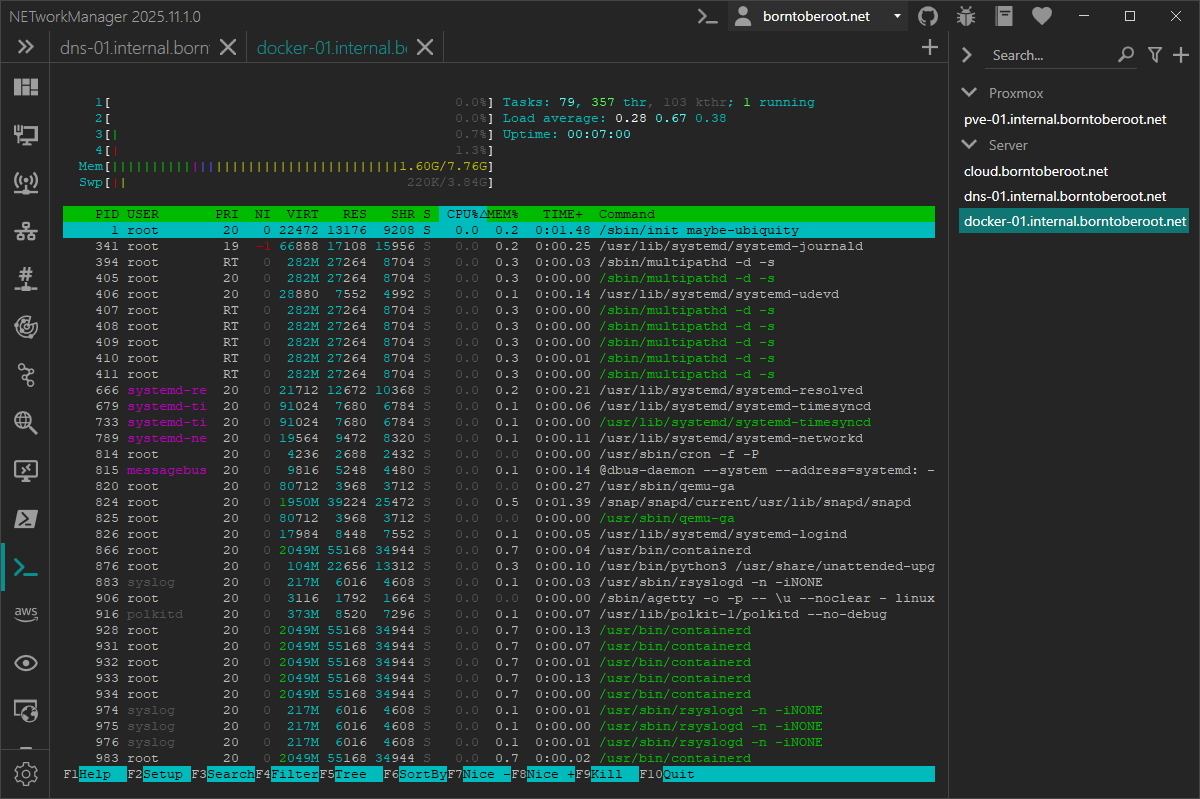Select cloud.borntoberoot.net profile
1200x799 pixels.
click(x=1035, y=171)
